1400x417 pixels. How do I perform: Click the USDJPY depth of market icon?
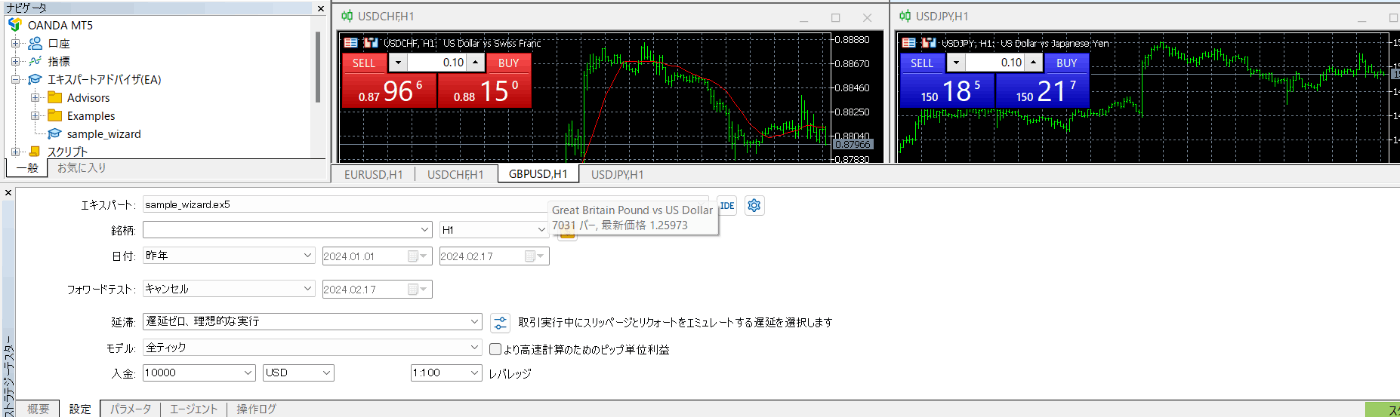[x=929, y=43]
